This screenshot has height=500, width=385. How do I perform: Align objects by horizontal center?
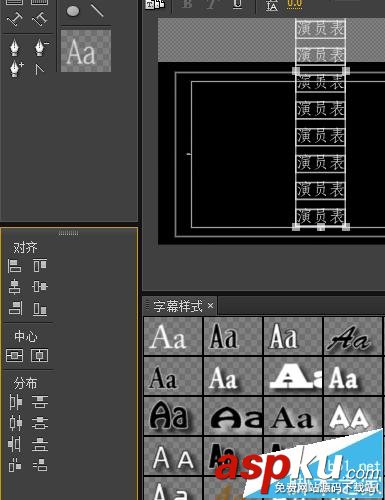tap(14, 287)
